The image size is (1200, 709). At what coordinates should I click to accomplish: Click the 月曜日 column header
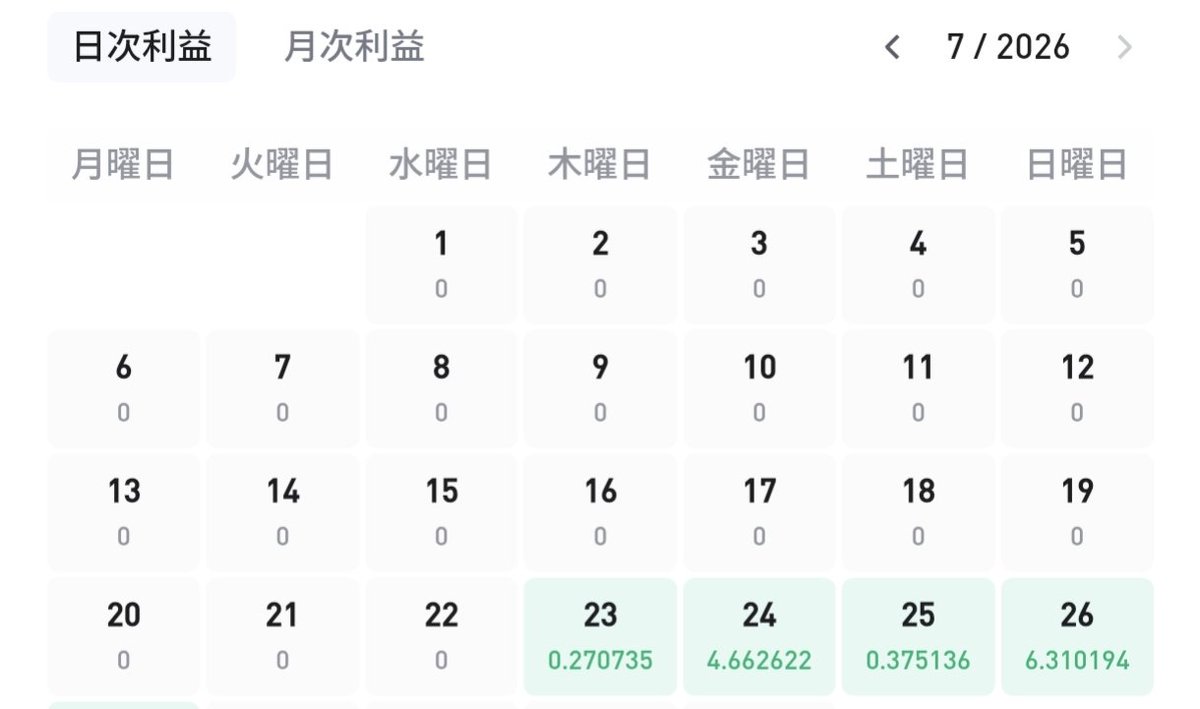click(123, 164)
